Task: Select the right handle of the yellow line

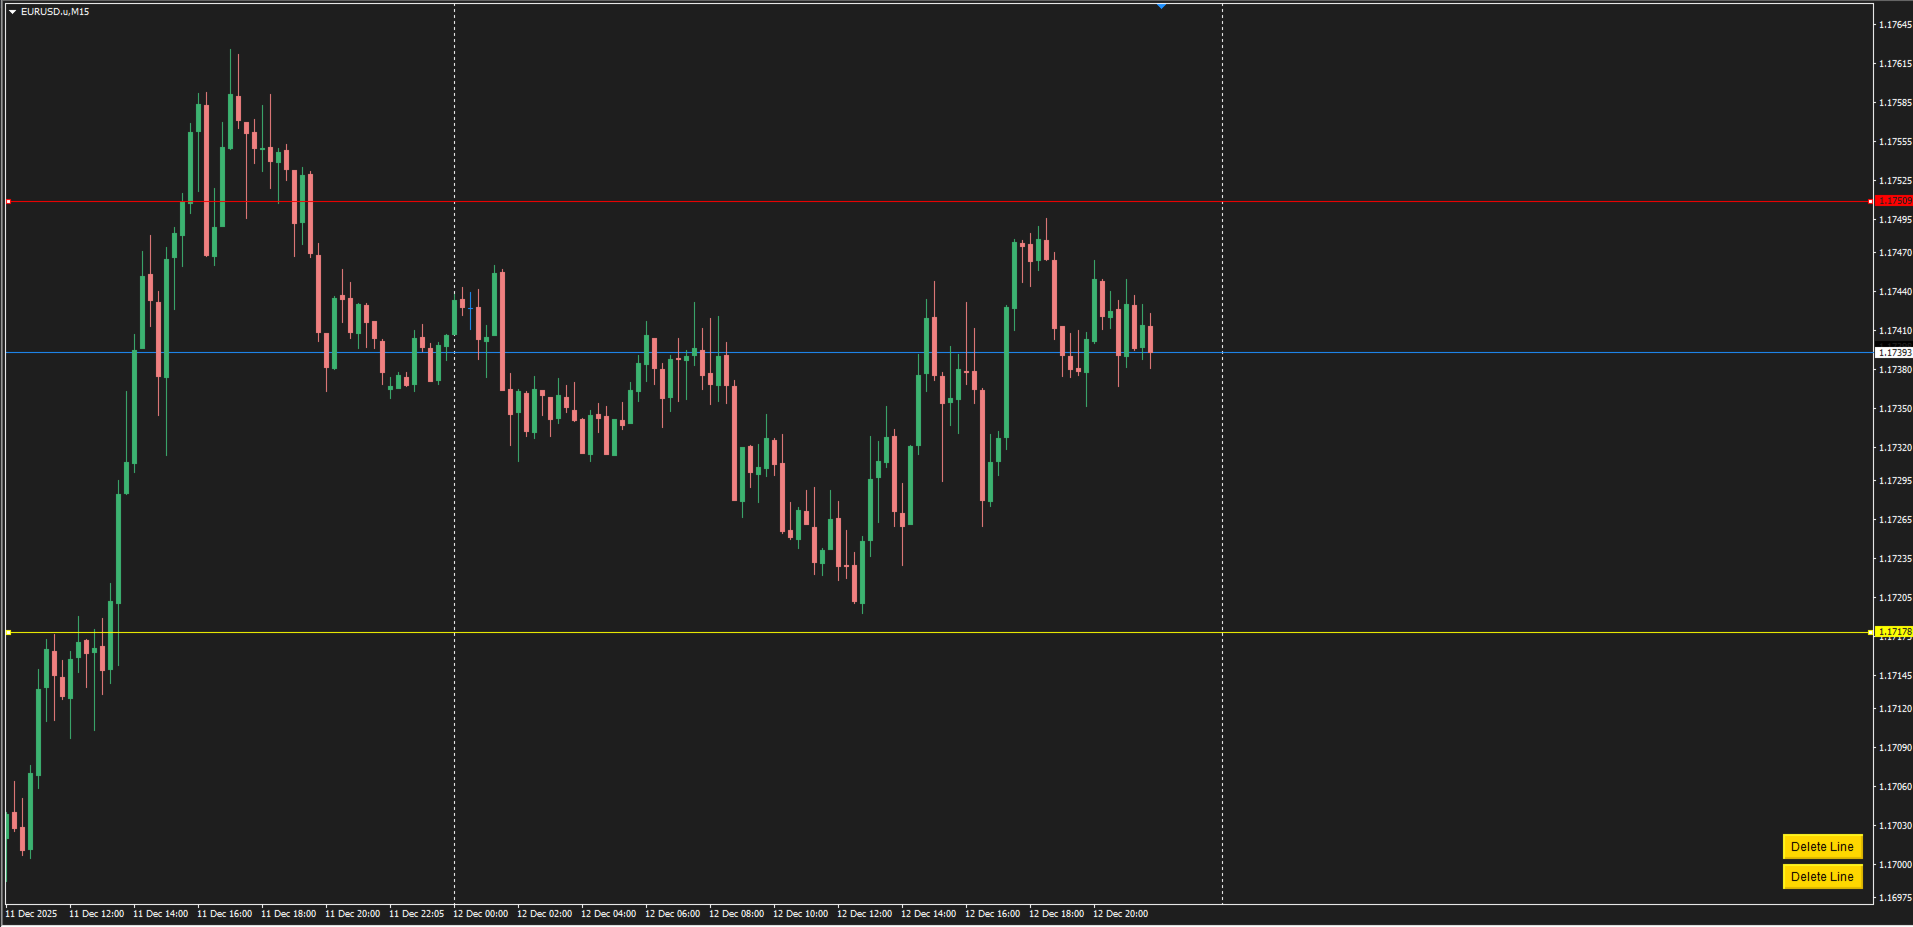Action: point(1870,632)
